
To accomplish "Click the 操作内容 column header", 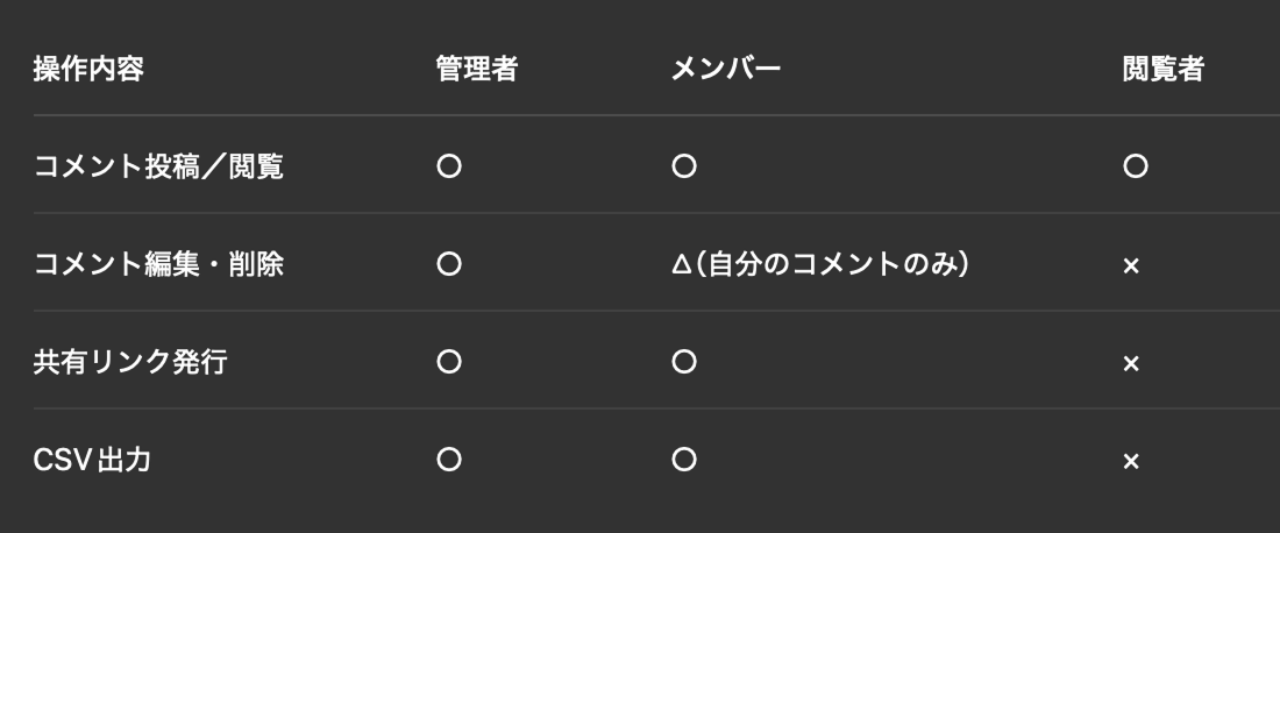I will click(x=88, y=69).
